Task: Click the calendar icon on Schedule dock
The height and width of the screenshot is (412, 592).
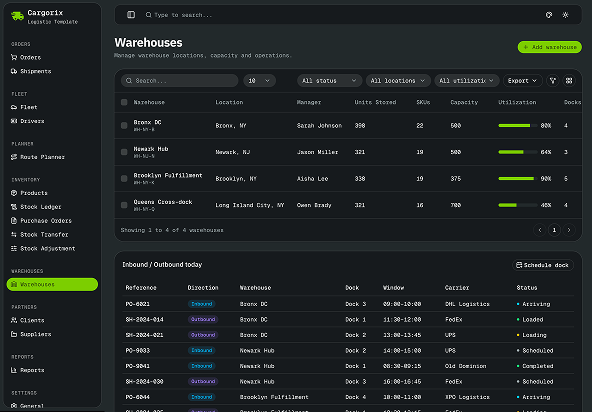Action: point(519,265)
